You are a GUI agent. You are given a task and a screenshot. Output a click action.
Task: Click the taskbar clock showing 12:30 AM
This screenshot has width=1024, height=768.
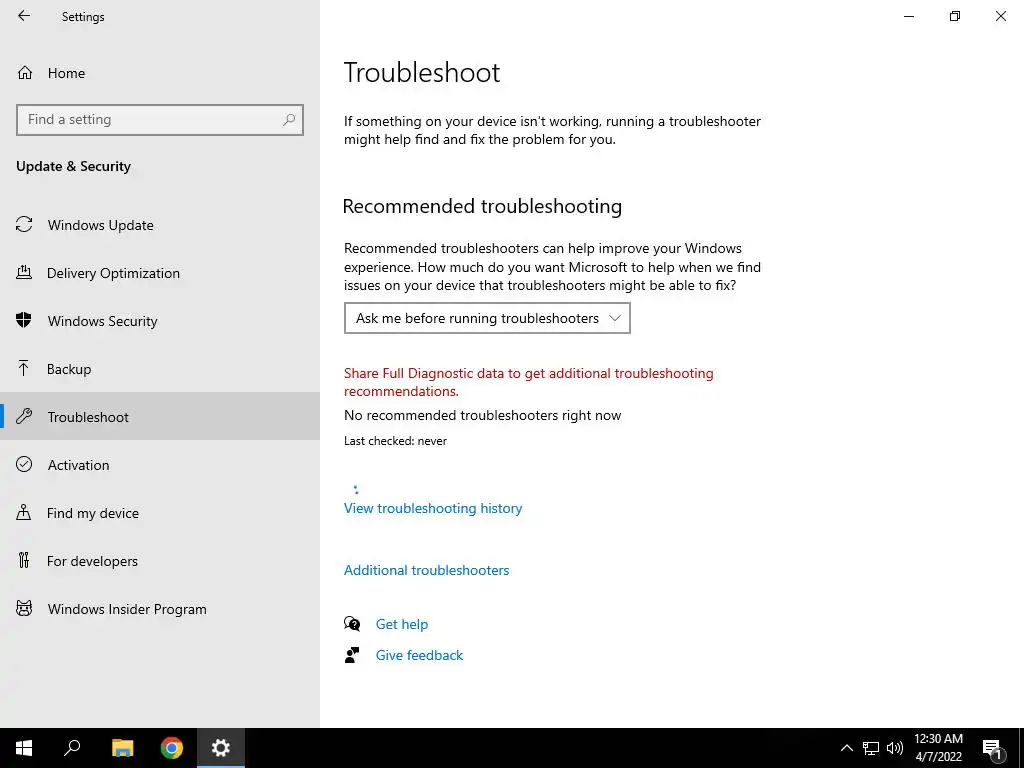[x=938, y=748]
